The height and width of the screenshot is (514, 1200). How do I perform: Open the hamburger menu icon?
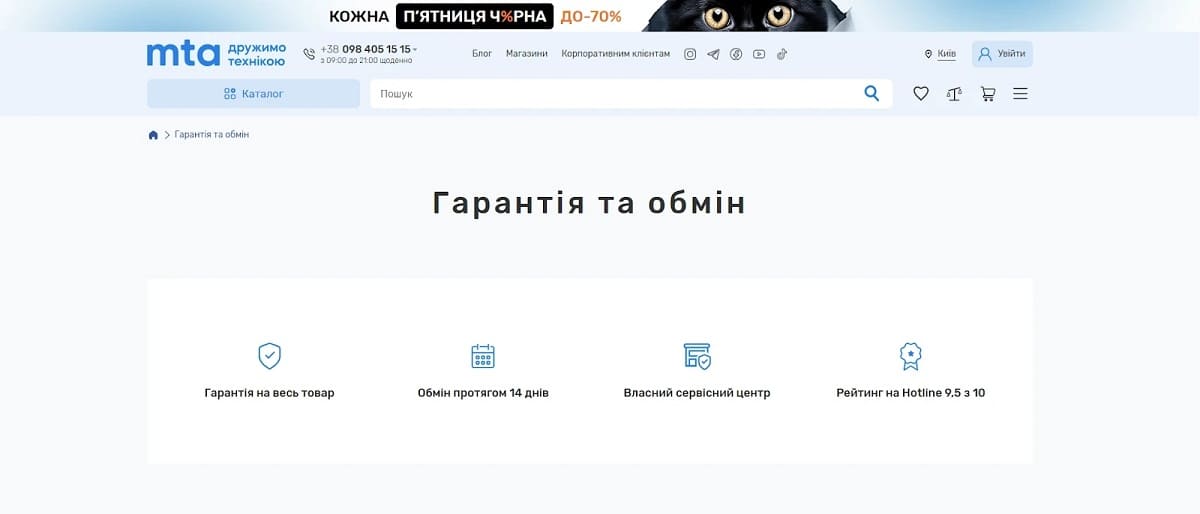coord(1020,93)
